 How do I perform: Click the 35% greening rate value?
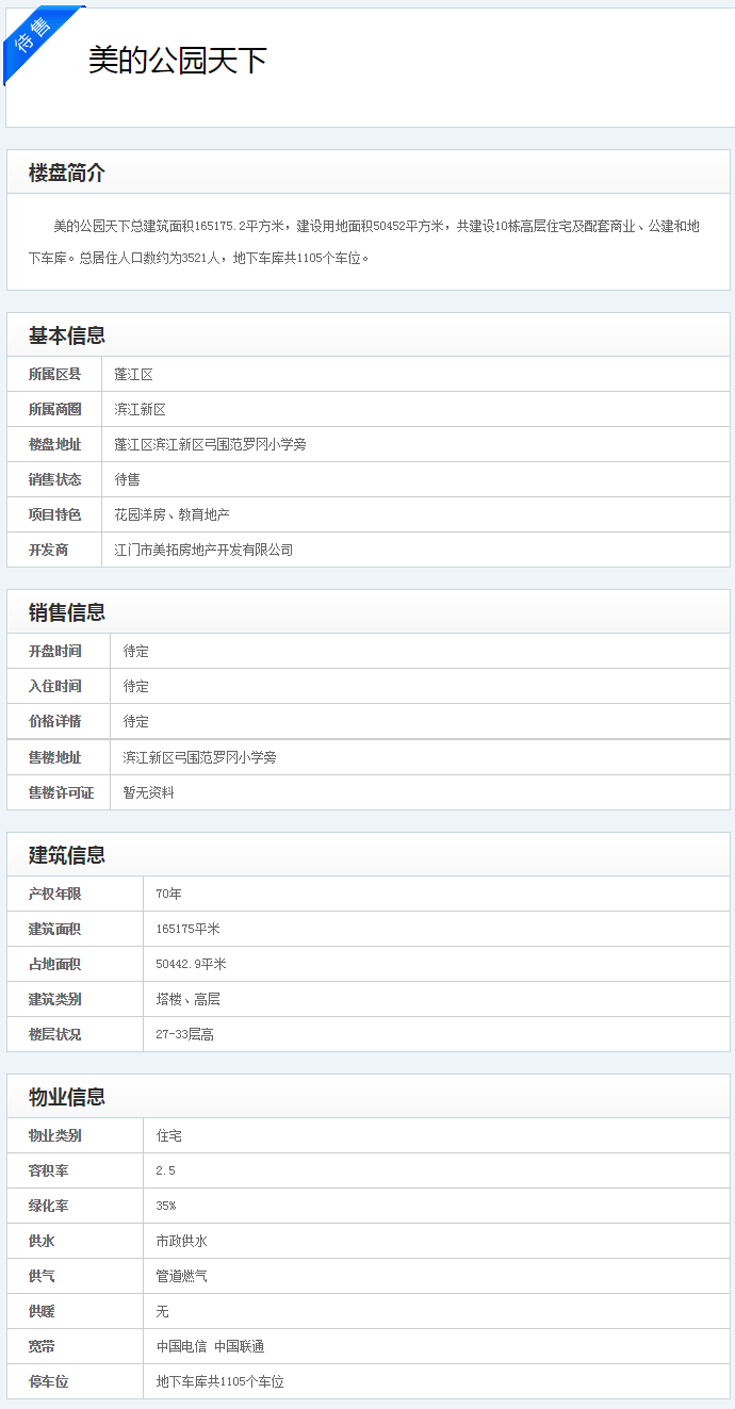[166, 1205]
